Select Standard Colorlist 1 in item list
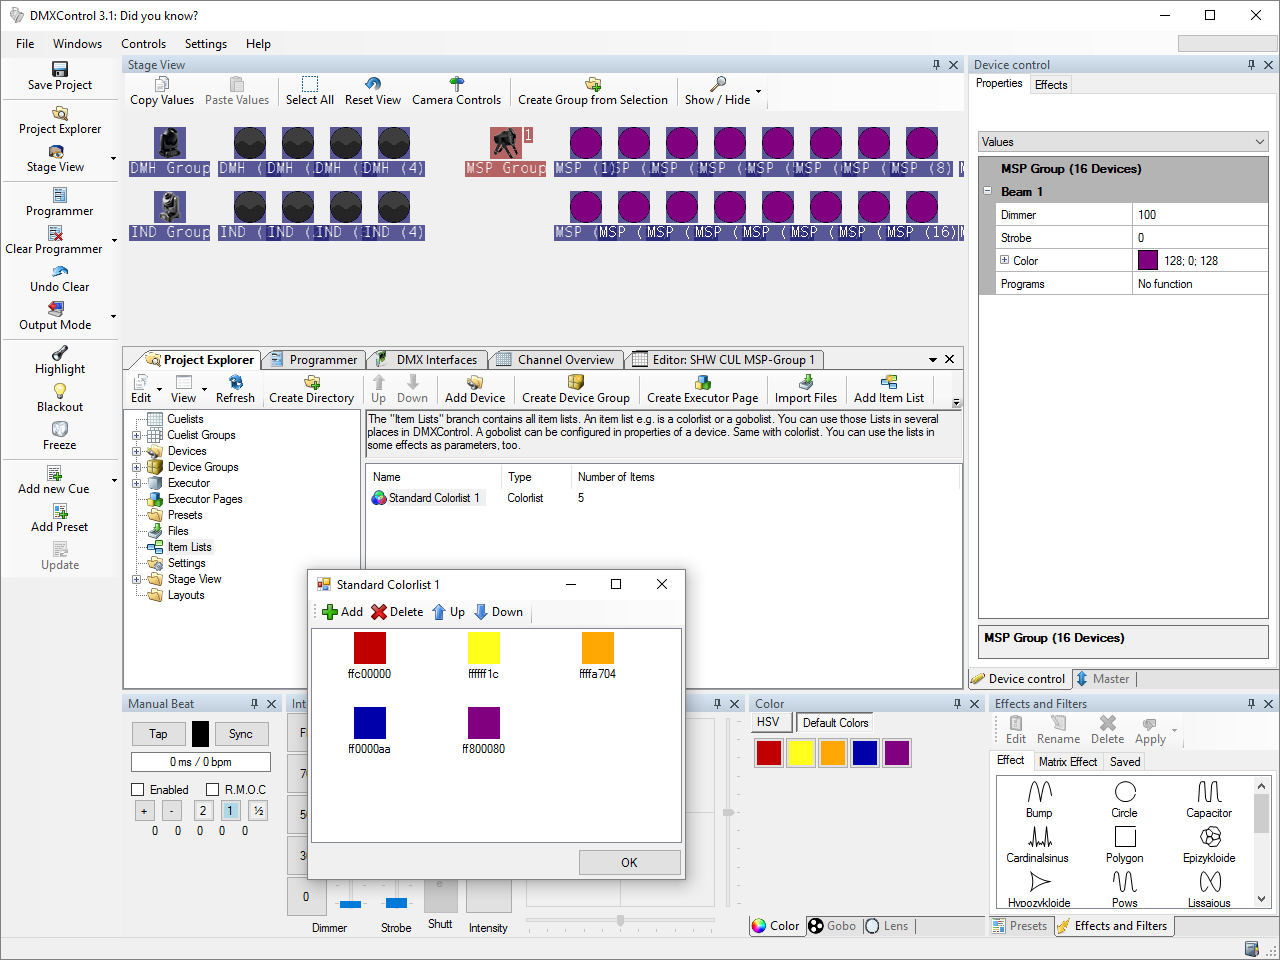 click(433, 498)
